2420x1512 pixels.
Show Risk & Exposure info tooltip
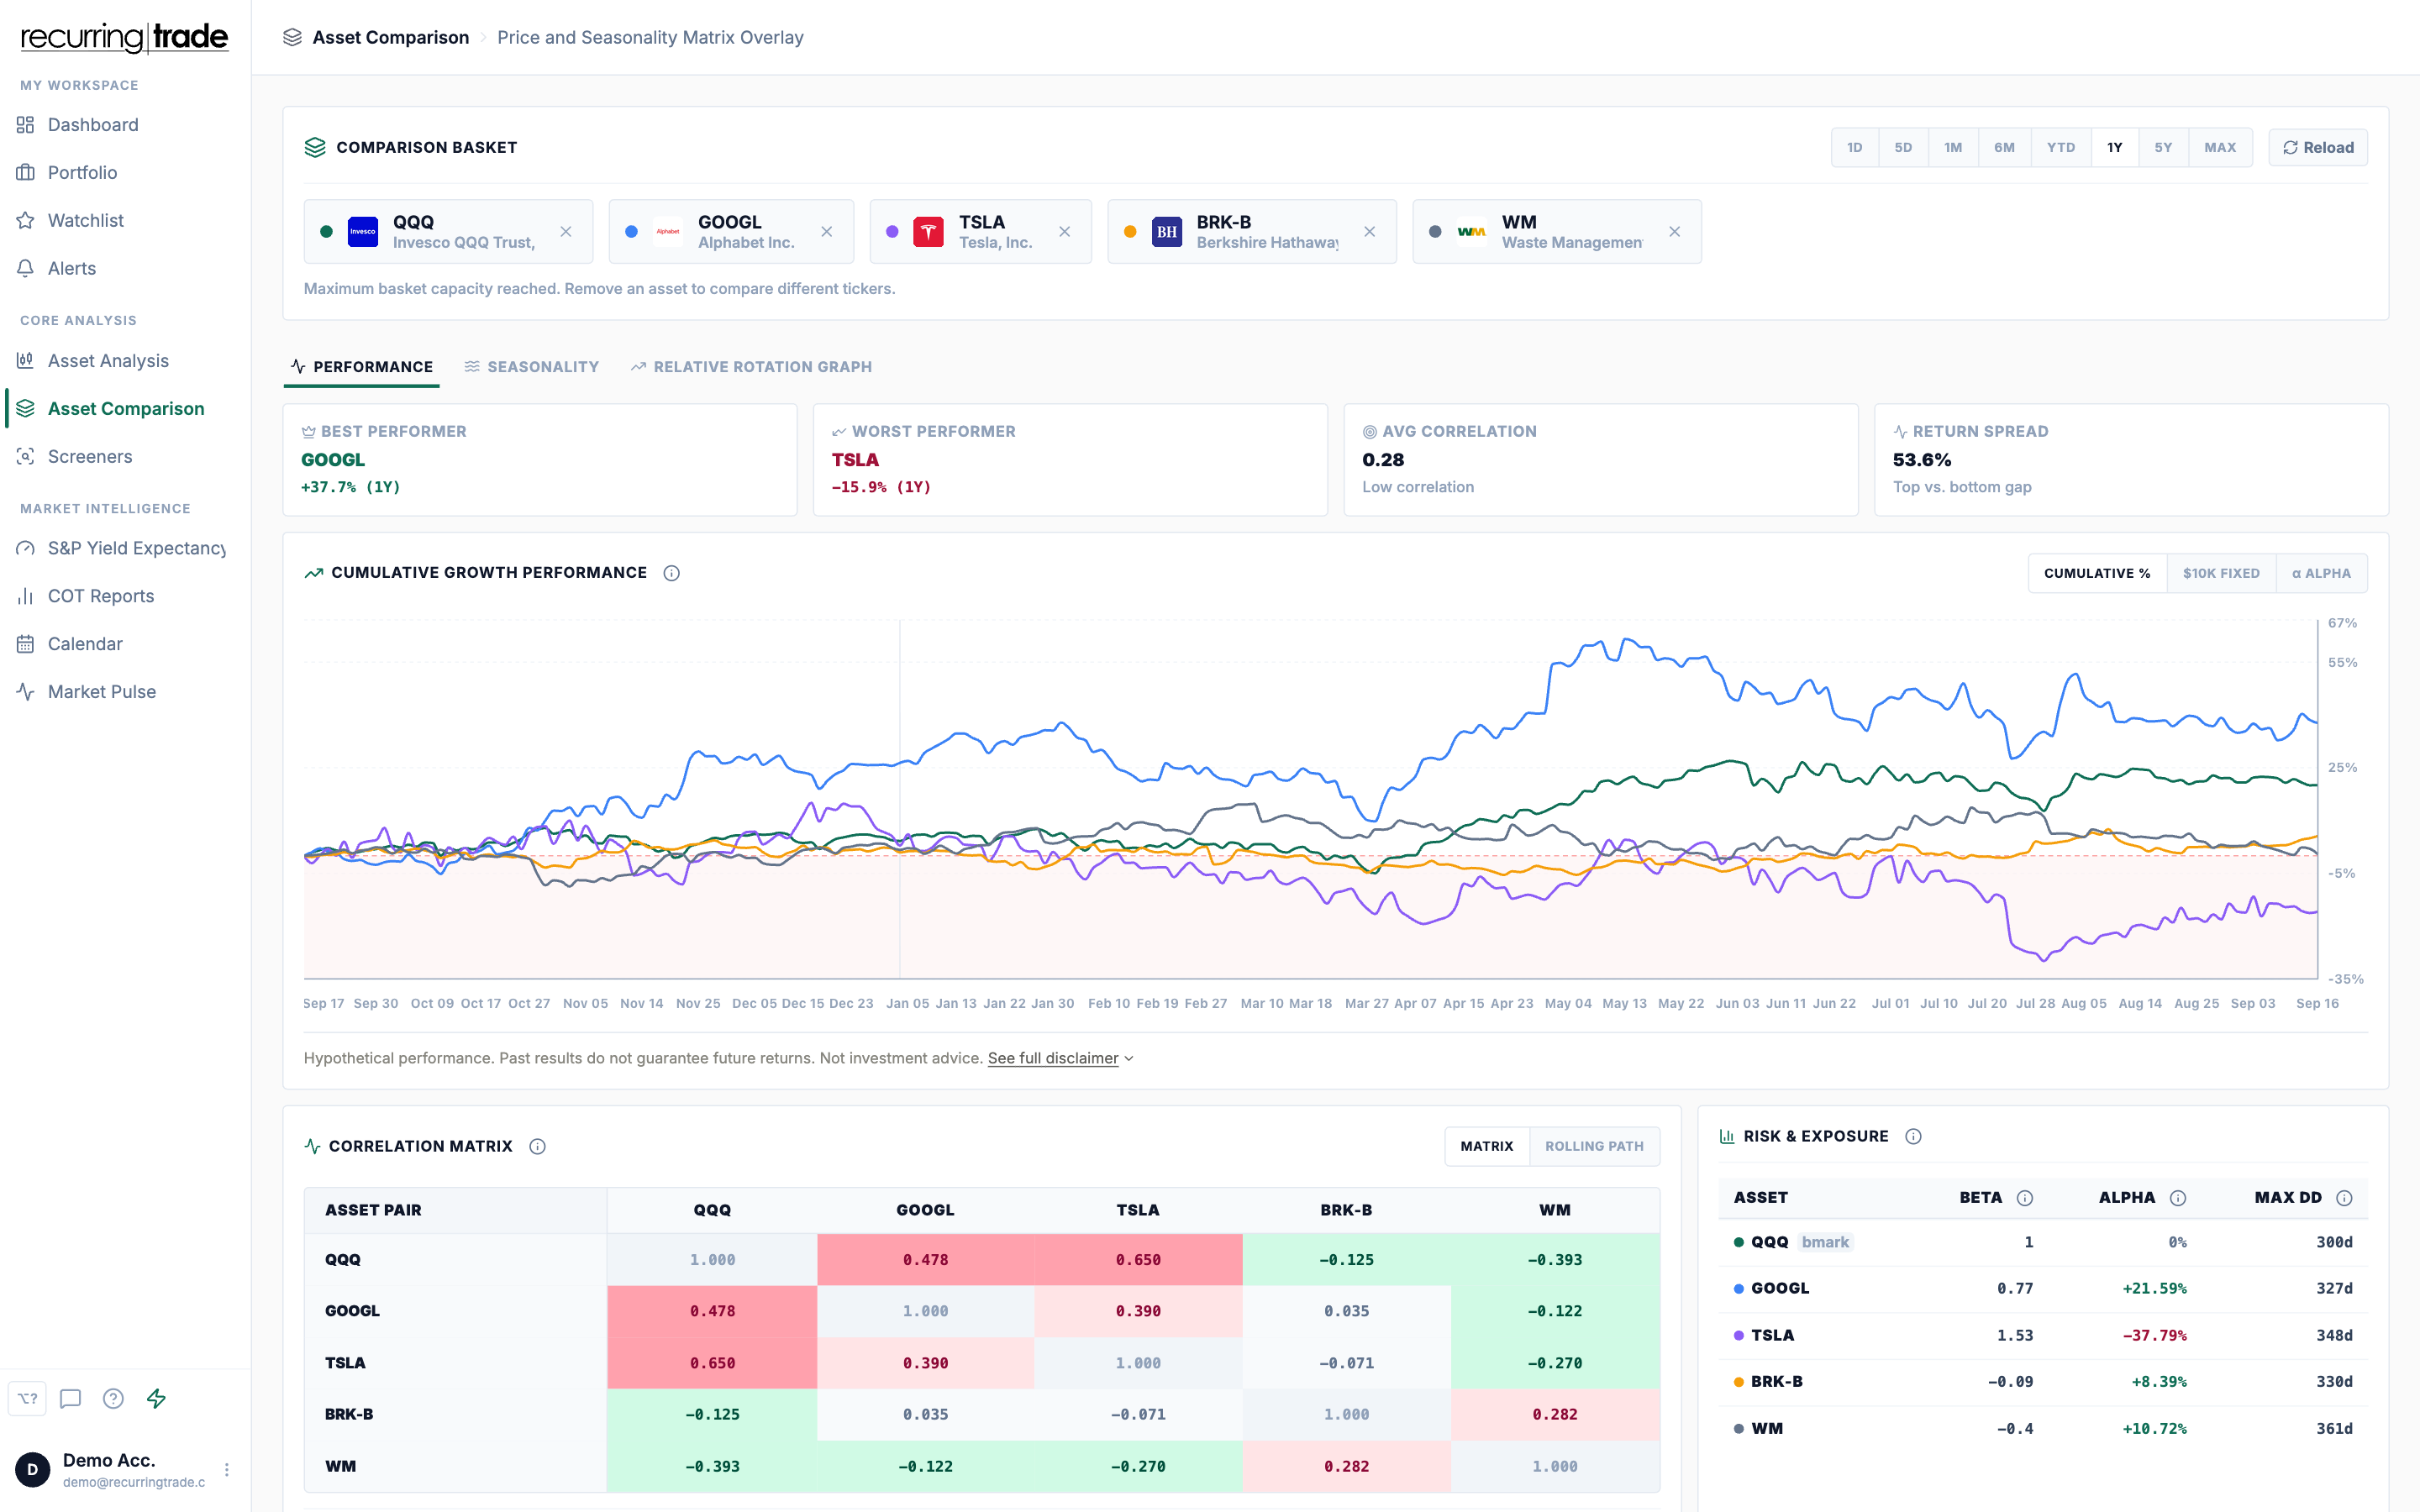[1913, 1137]
